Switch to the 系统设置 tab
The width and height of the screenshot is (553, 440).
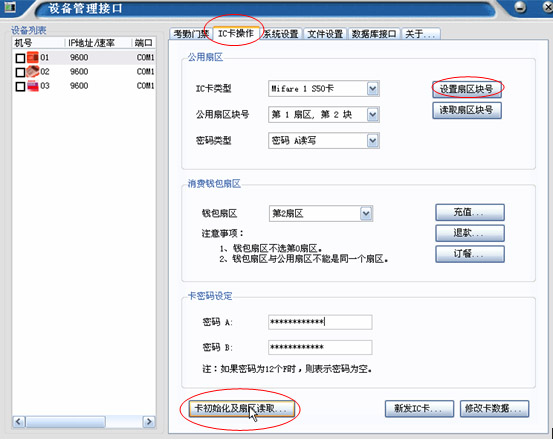[x=281, y=34]
